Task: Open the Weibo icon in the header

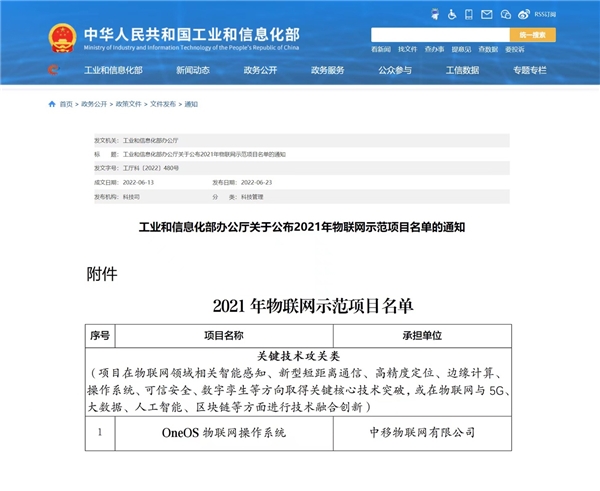Action: pos(523,15)
